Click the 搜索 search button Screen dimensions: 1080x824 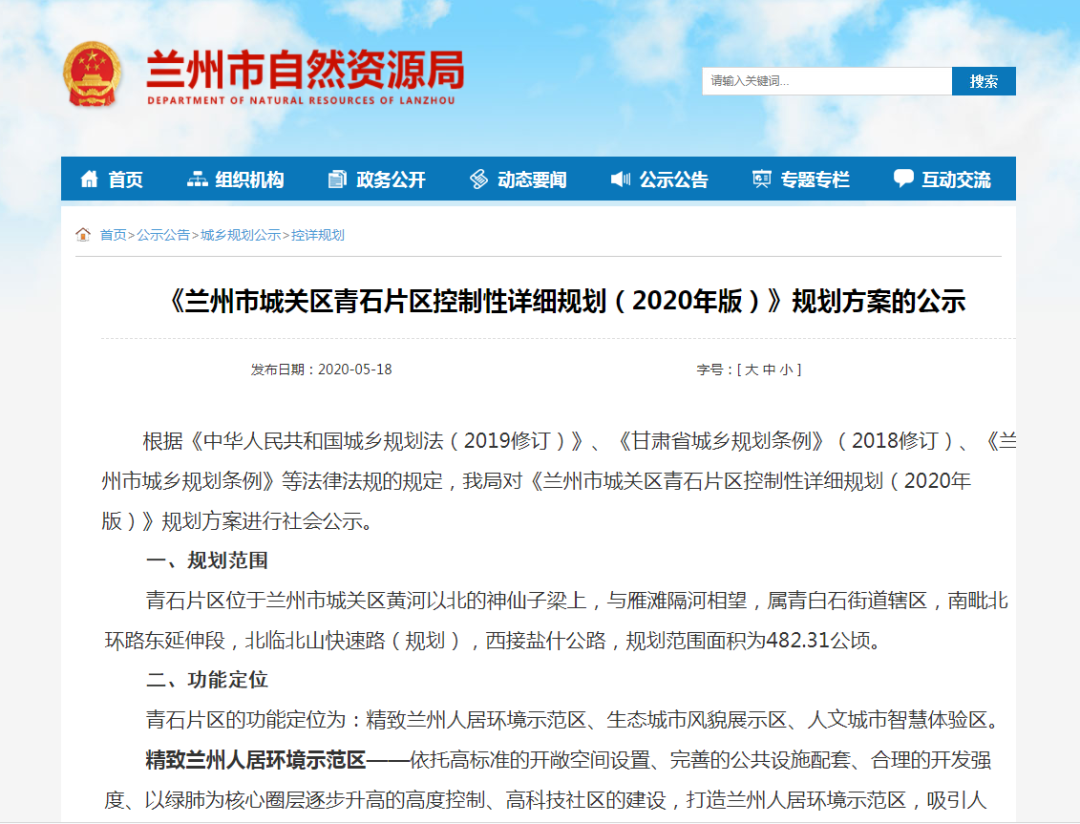click(984, 81)
